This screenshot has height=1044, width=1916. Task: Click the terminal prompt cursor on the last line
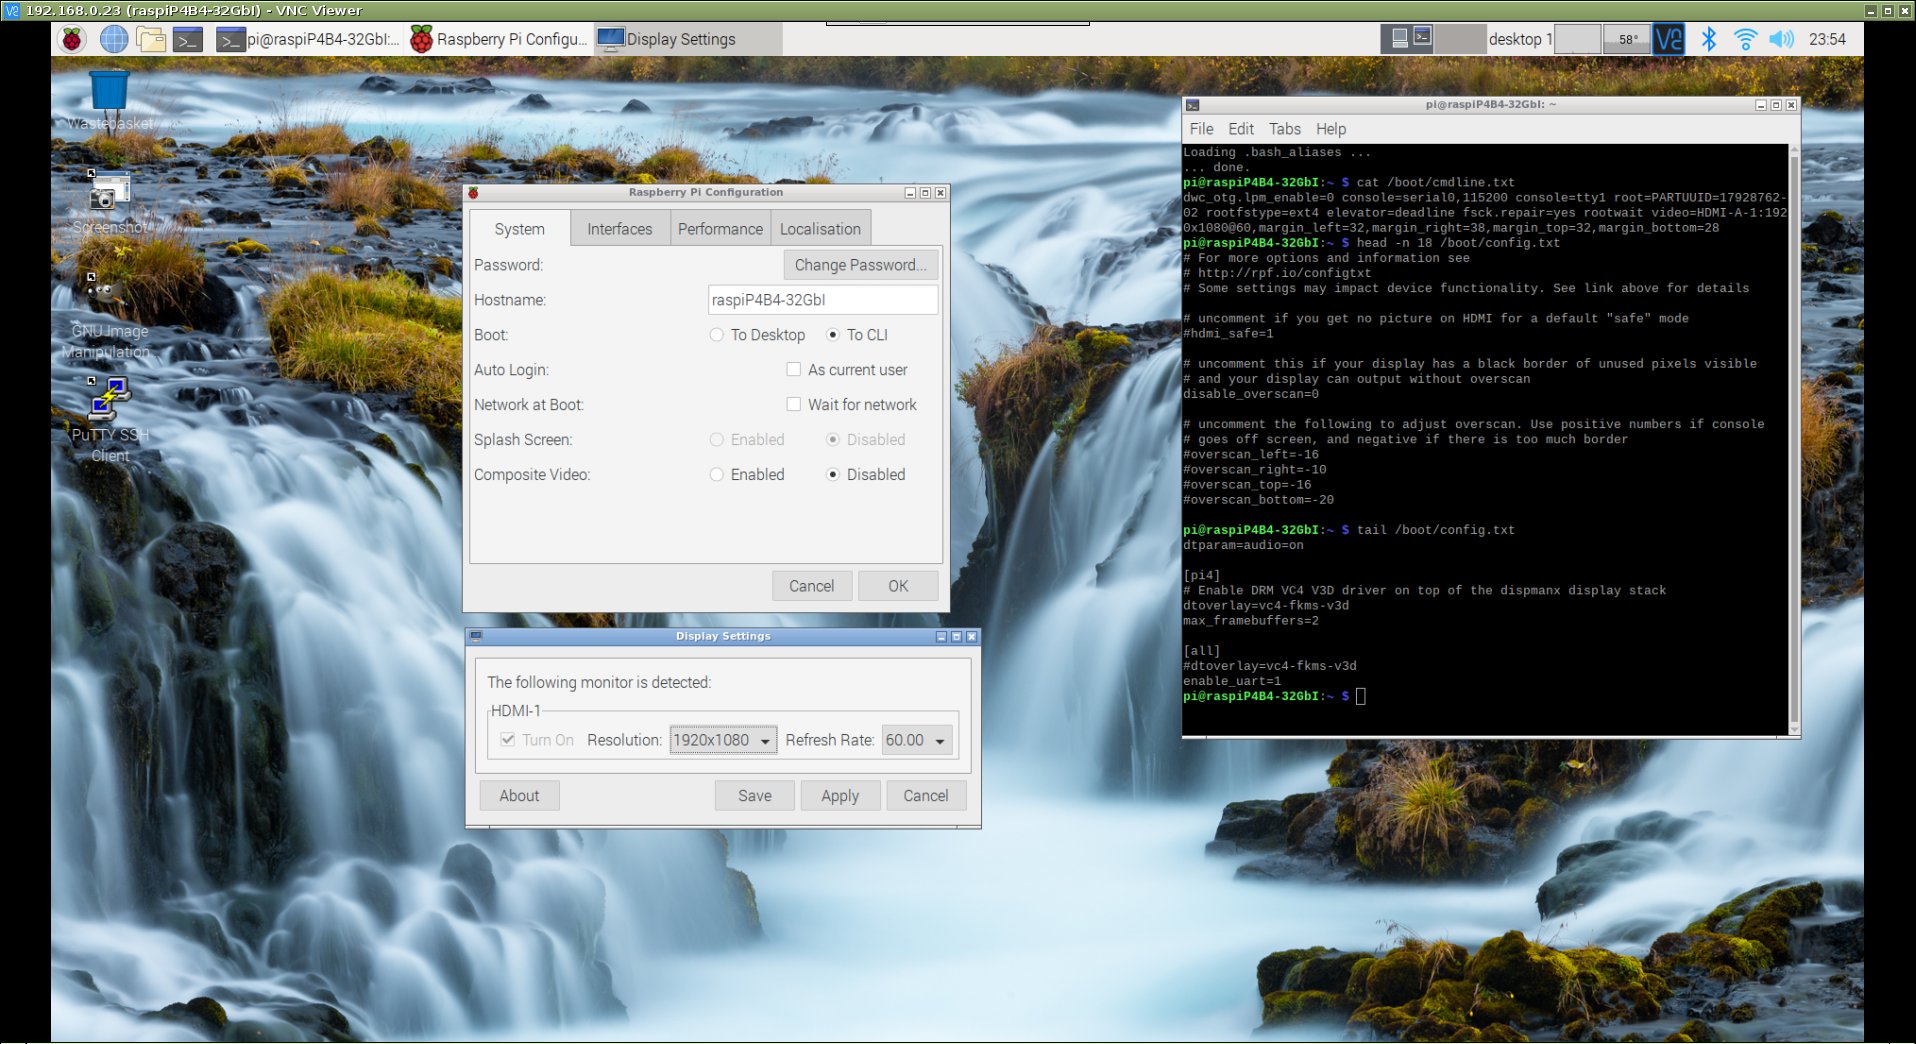pyautogui.click(x=1360, y=696)
